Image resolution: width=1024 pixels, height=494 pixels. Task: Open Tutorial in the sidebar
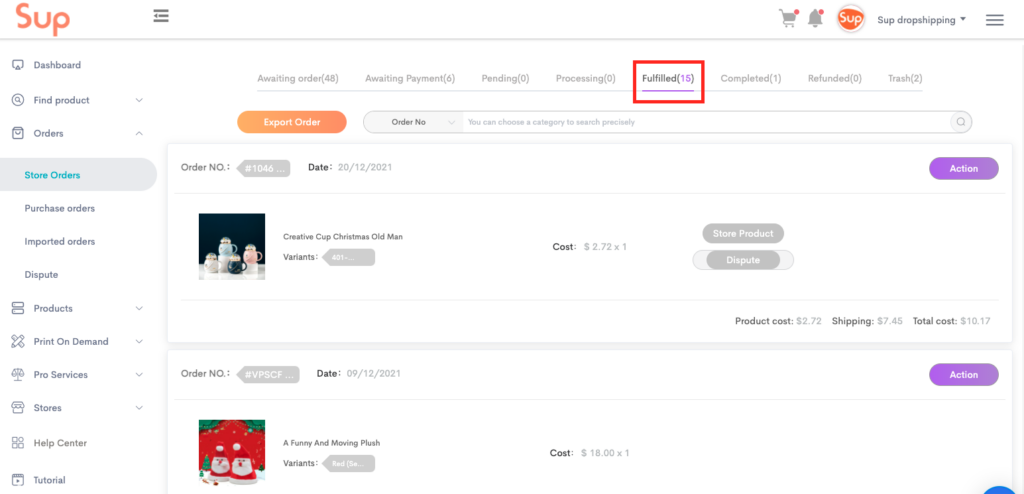point(50,480)
